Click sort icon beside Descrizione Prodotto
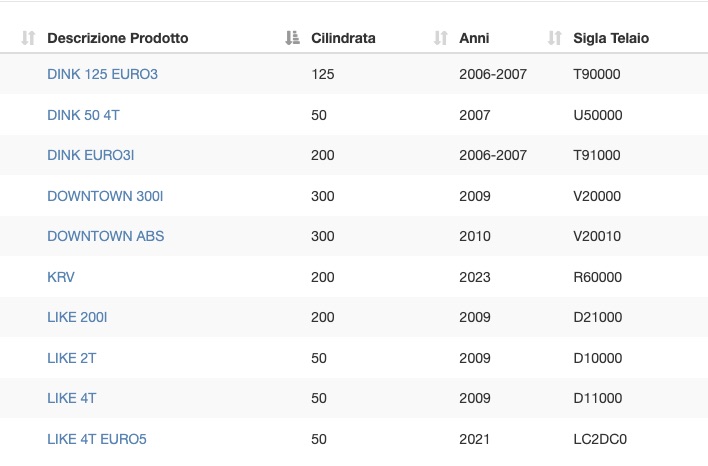 click(x=28, y=38)
